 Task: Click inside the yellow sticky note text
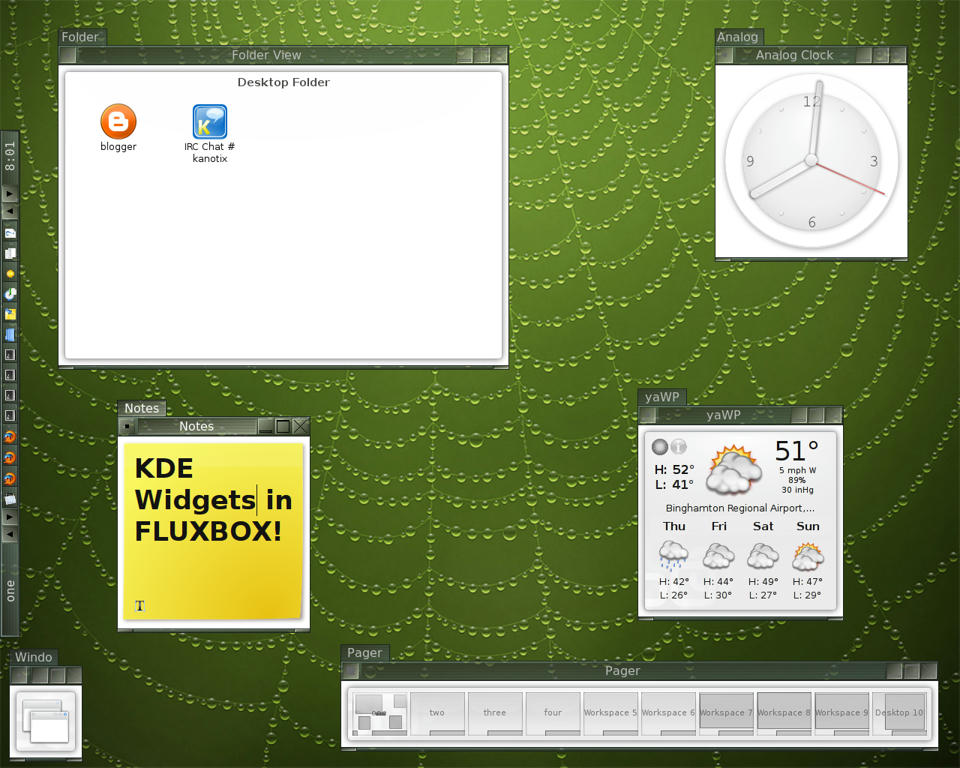(210, 500)
